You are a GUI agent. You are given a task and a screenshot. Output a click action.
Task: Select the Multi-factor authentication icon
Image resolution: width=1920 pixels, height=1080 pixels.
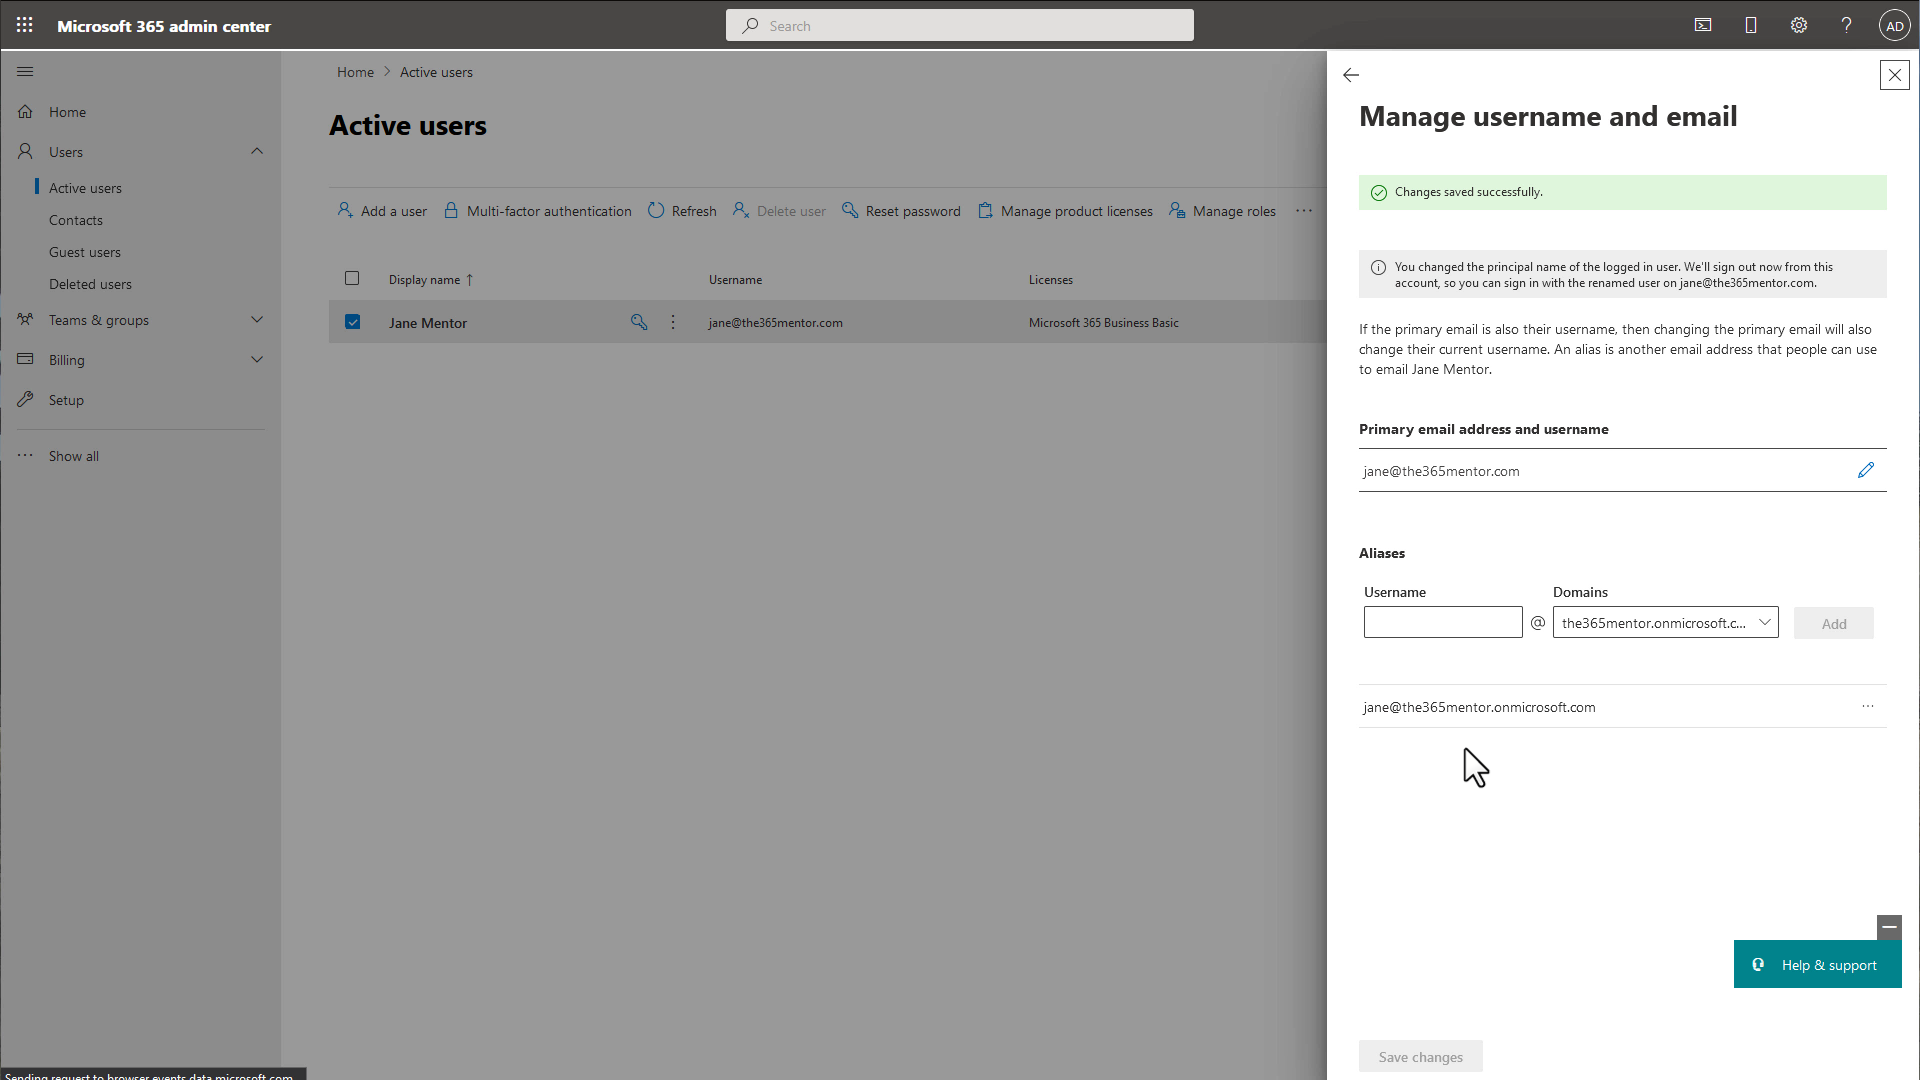[x=451, y=211]
